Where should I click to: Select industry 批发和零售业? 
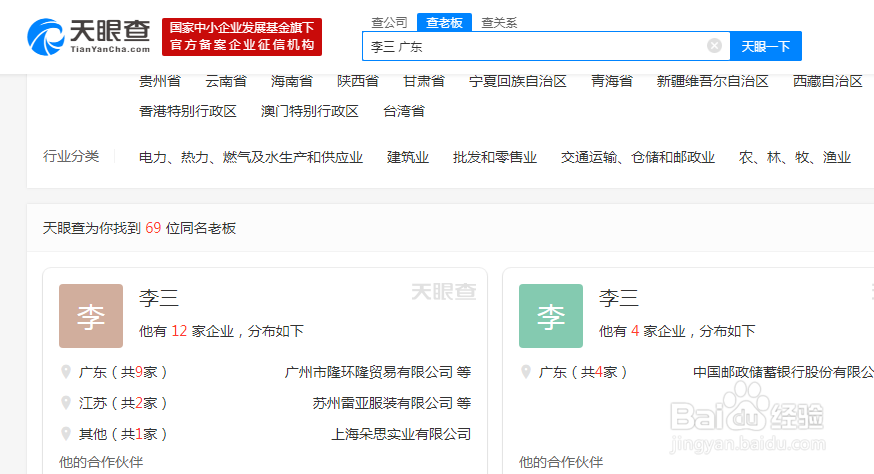[495, 157]
